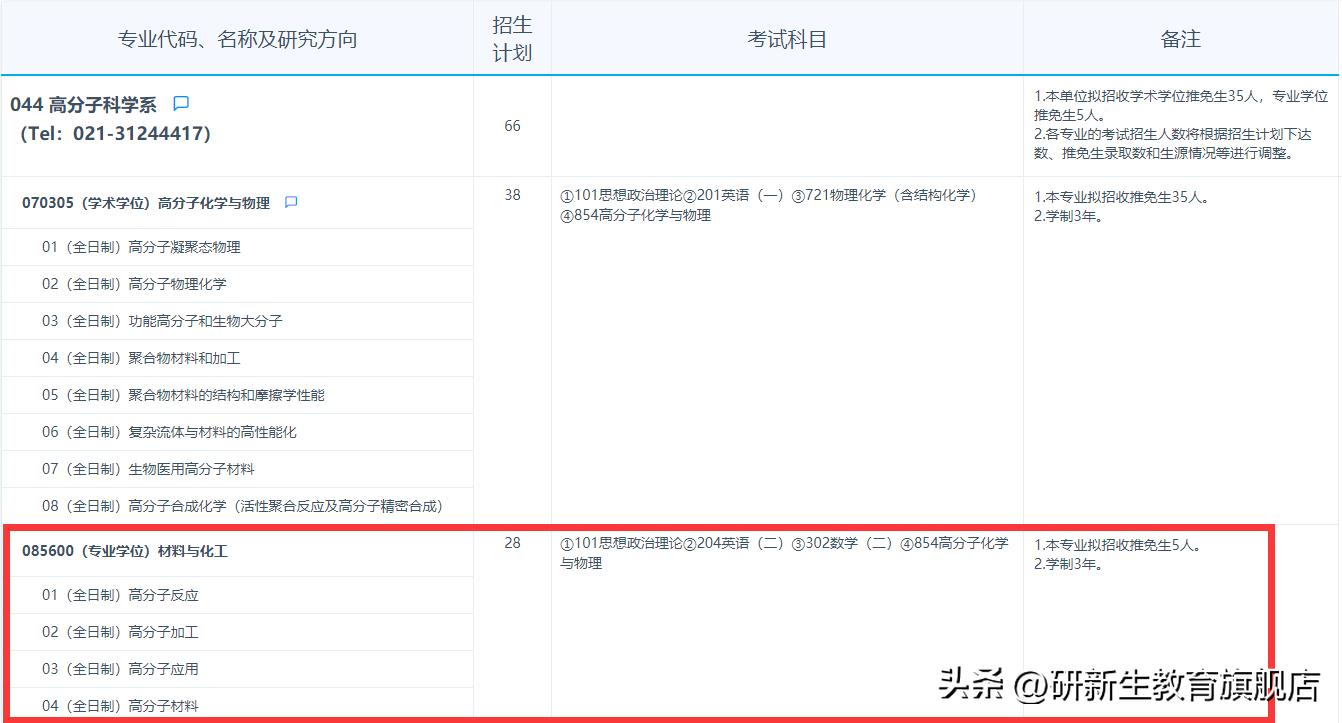Image resolution: width=1342 pixels, height=723 pixels.
Task: Open the chat icon next to 070305 高分子化学与物理
Action: point(290,201)
